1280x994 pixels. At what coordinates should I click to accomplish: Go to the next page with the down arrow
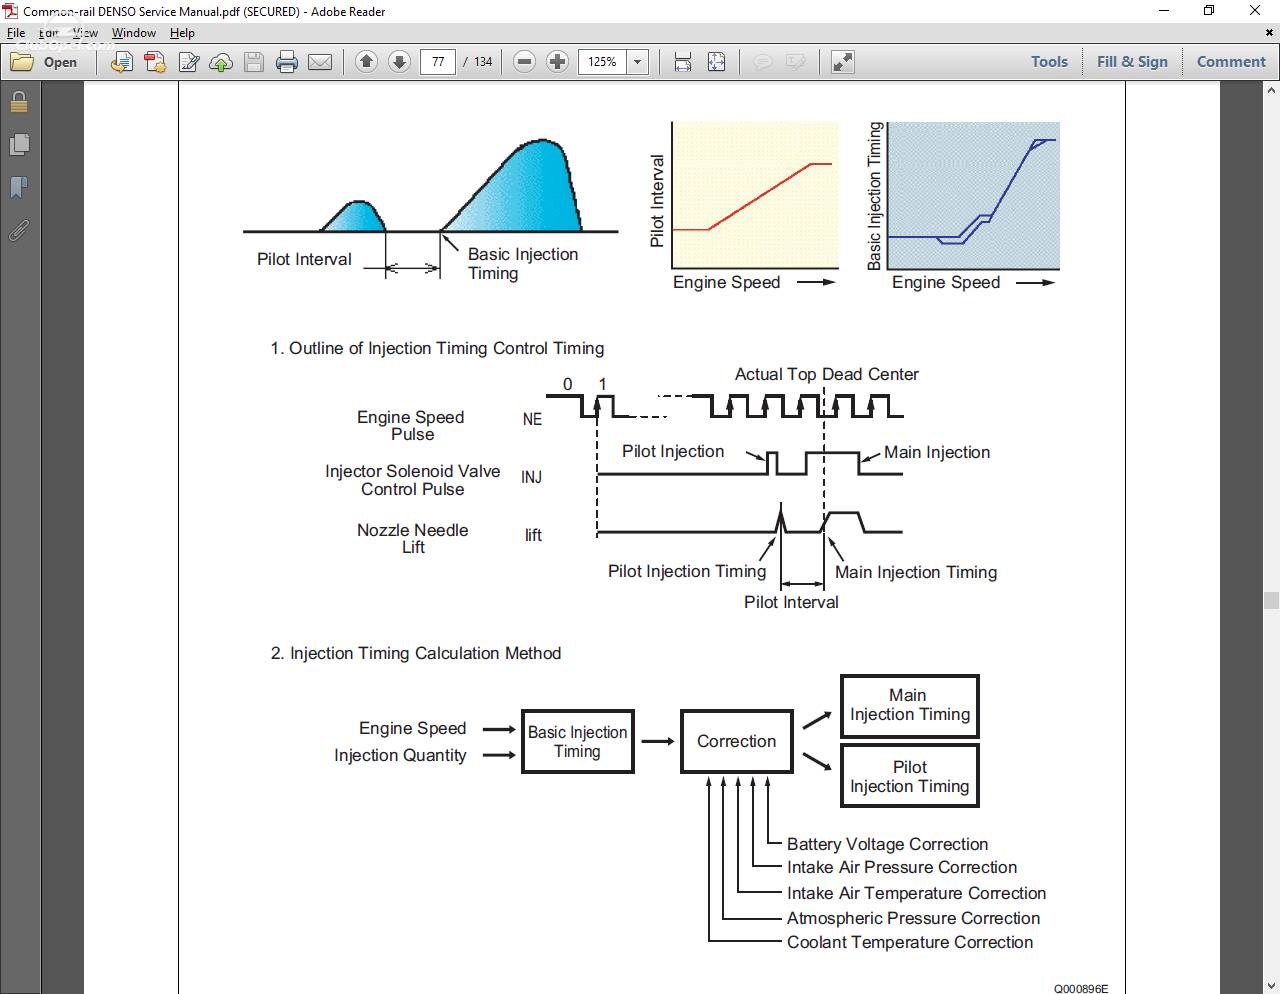(399, 62)
